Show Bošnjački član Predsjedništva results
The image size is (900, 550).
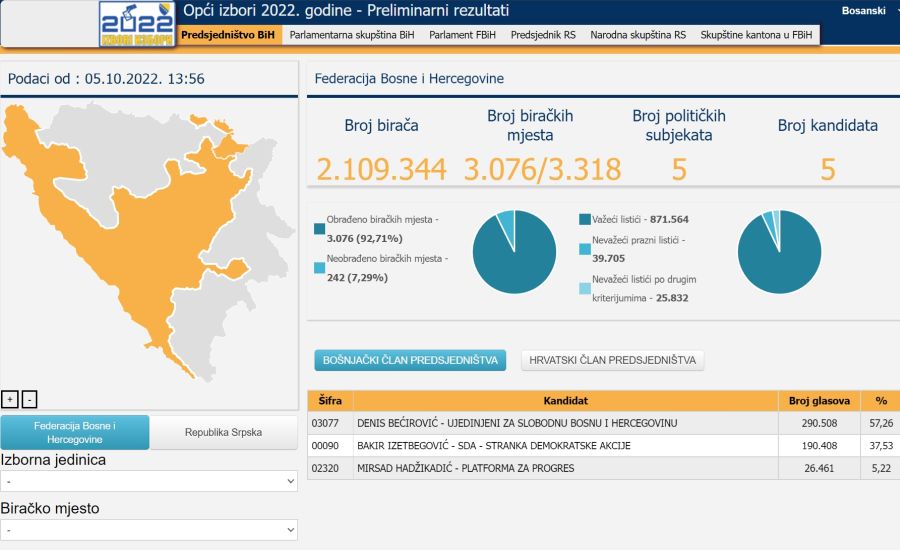(410, 361)
